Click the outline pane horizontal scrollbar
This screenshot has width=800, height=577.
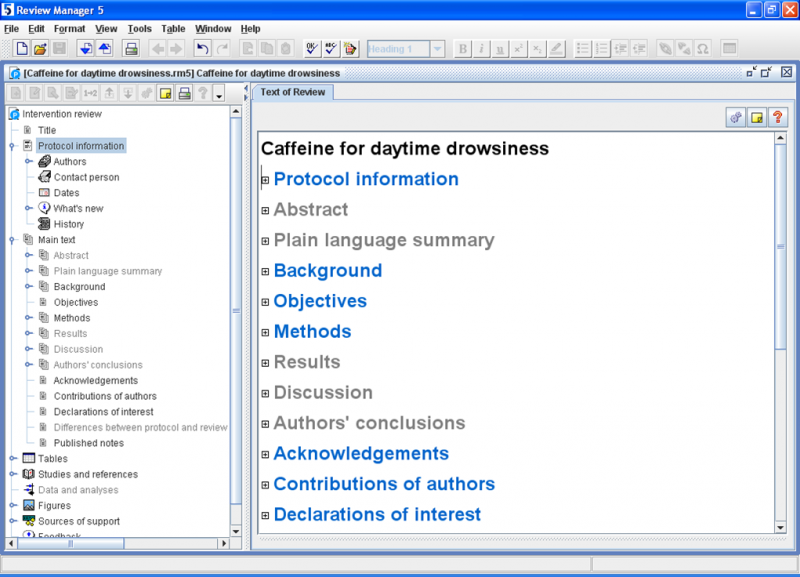point(70,543)
